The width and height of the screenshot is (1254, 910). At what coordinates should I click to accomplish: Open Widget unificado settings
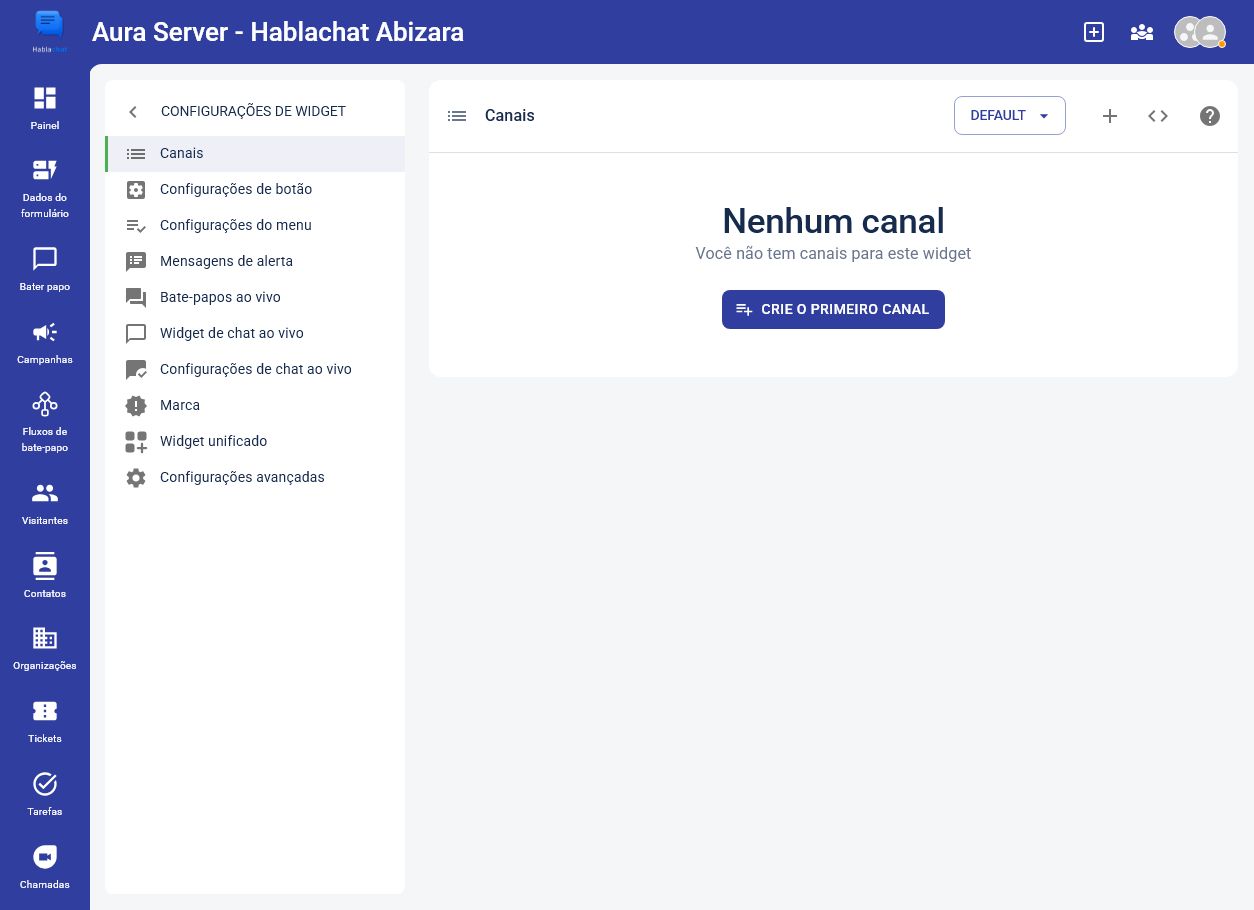click(x=255, y=441)
